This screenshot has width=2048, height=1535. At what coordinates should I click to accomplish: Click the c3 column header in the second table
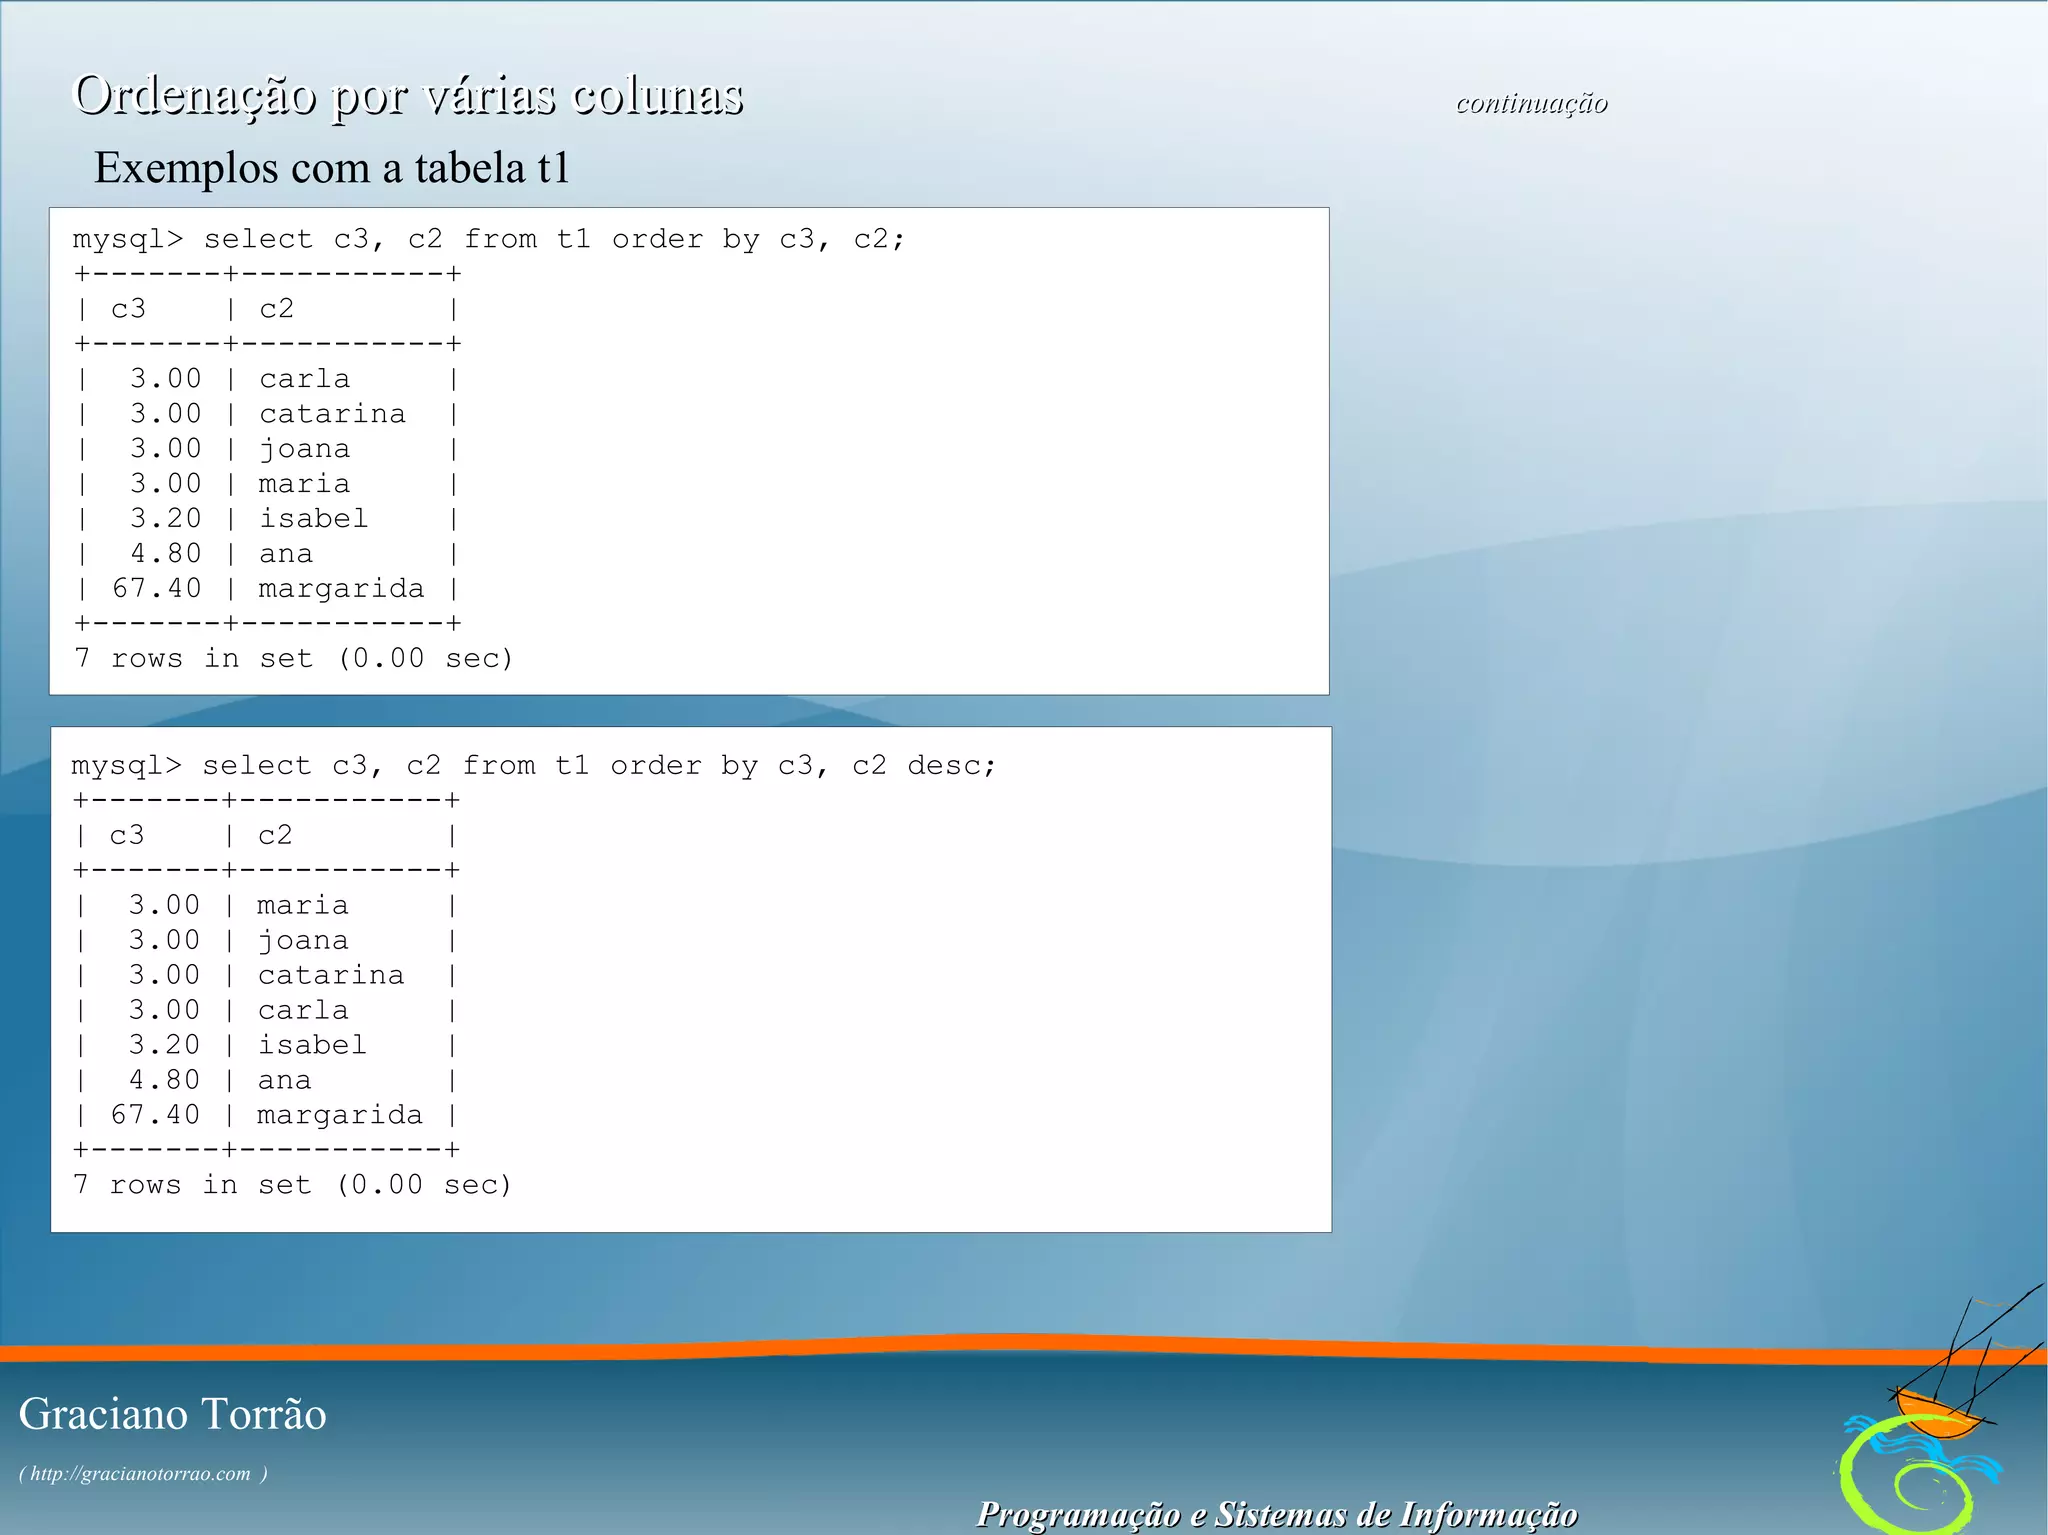126,835
